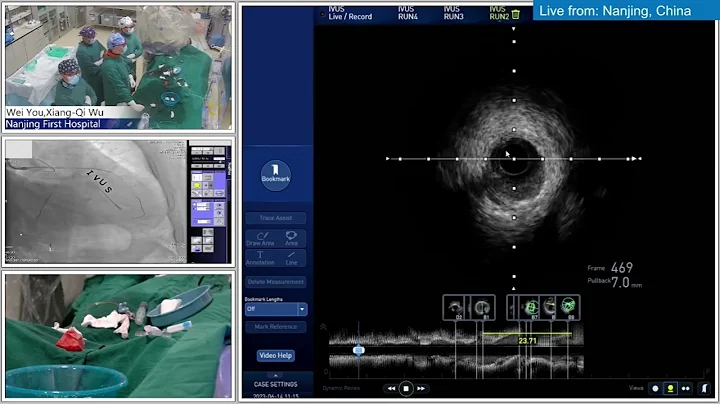Open the green-traced bookmark thumbnail 07
The height and width of the screenshot is (404, 720).
coord(531,307)
